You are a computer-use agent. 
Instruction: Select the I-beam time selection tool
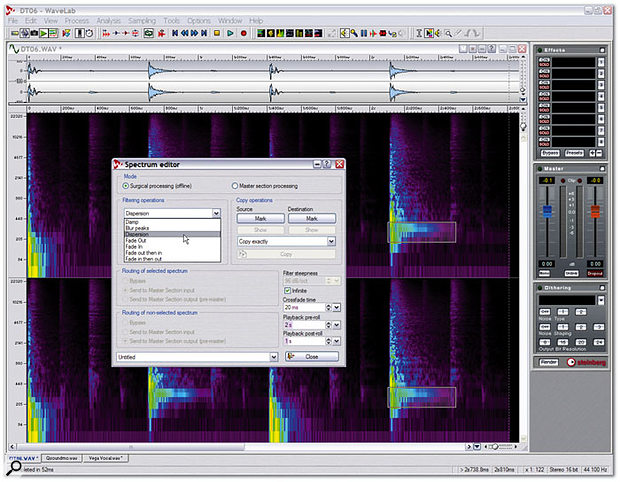419,33
